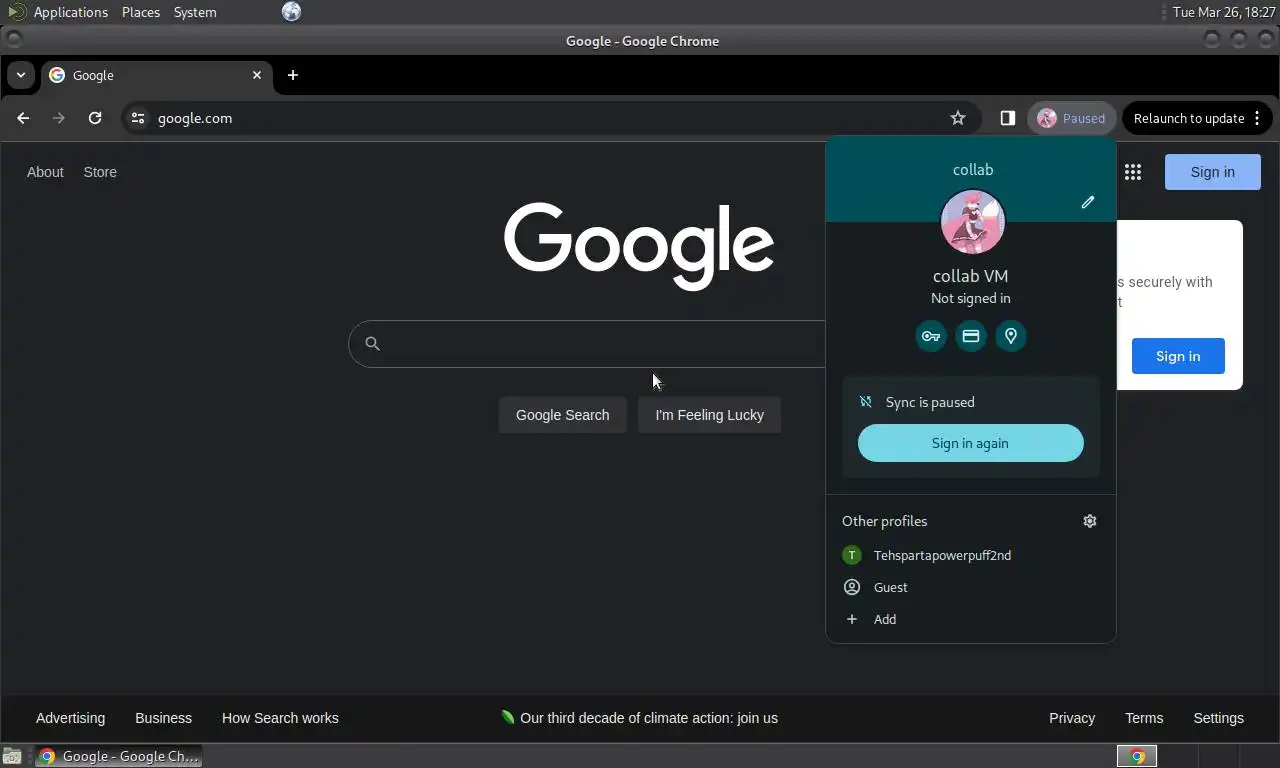Click the show desktop icon in bottom panel
The width and height of the screenshot is (1280, 768).
[12, 756]
